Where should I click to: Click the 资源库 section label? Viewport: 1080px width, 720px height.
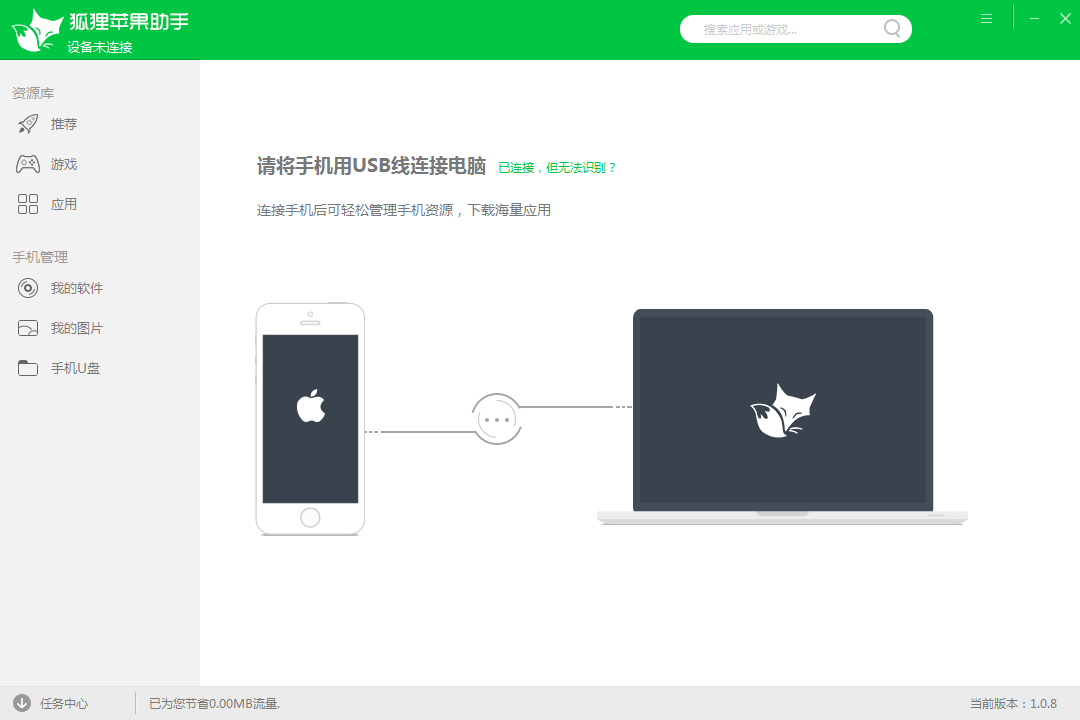tap(33, 93)
